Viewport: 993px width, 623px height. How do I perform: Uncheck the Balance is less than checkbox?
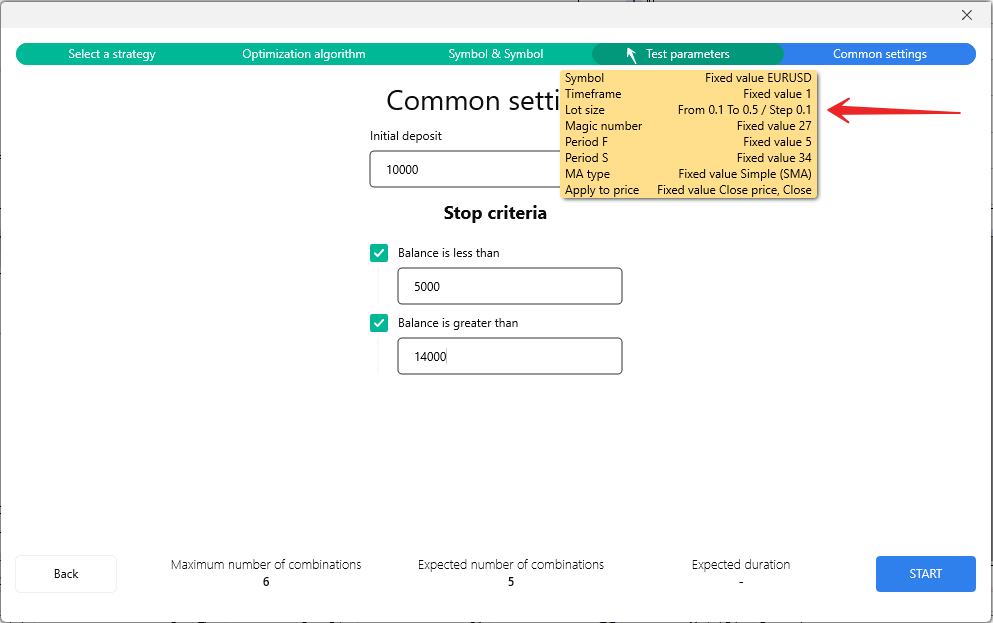(x=379, y=253)
